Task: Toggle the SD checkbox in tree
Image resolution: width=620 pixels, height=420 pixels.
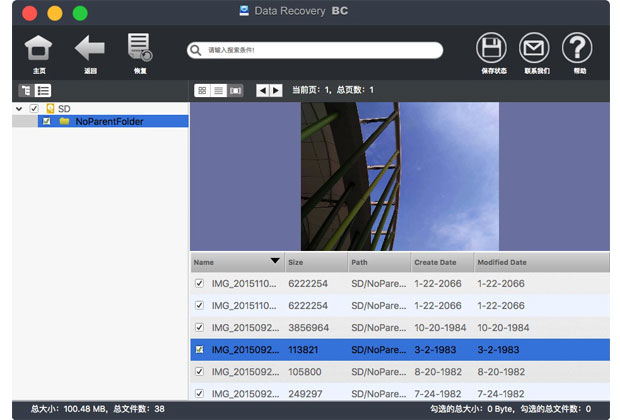Action: 34,108
